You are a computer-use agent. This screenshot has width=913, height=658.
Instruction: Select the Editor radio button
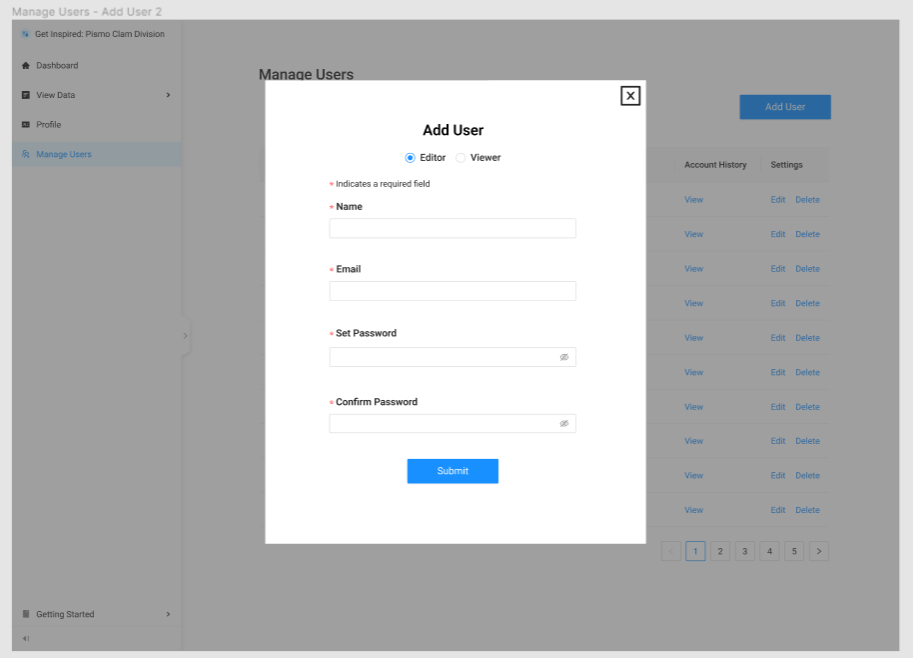[x=410, y=157]
